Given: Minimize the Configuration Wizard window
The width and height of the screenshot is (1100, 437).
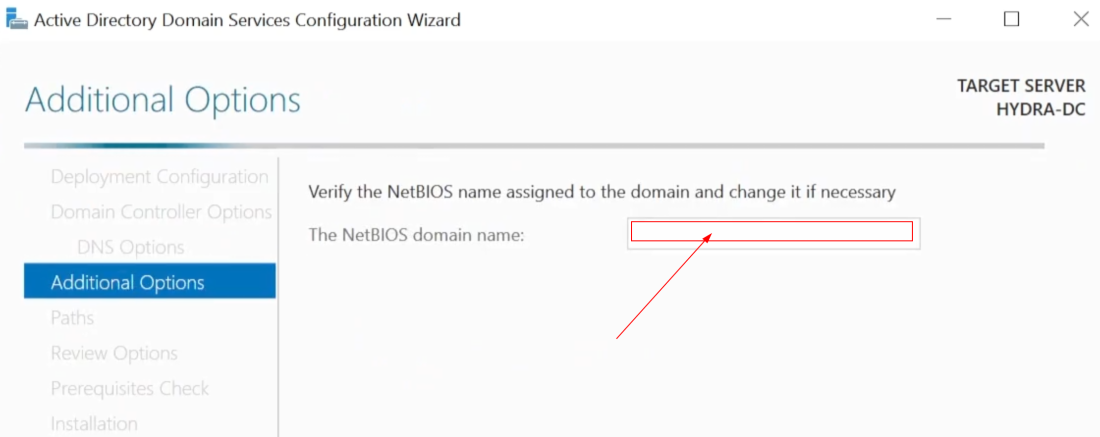Looking at the screenshot, I should (942, 19).
